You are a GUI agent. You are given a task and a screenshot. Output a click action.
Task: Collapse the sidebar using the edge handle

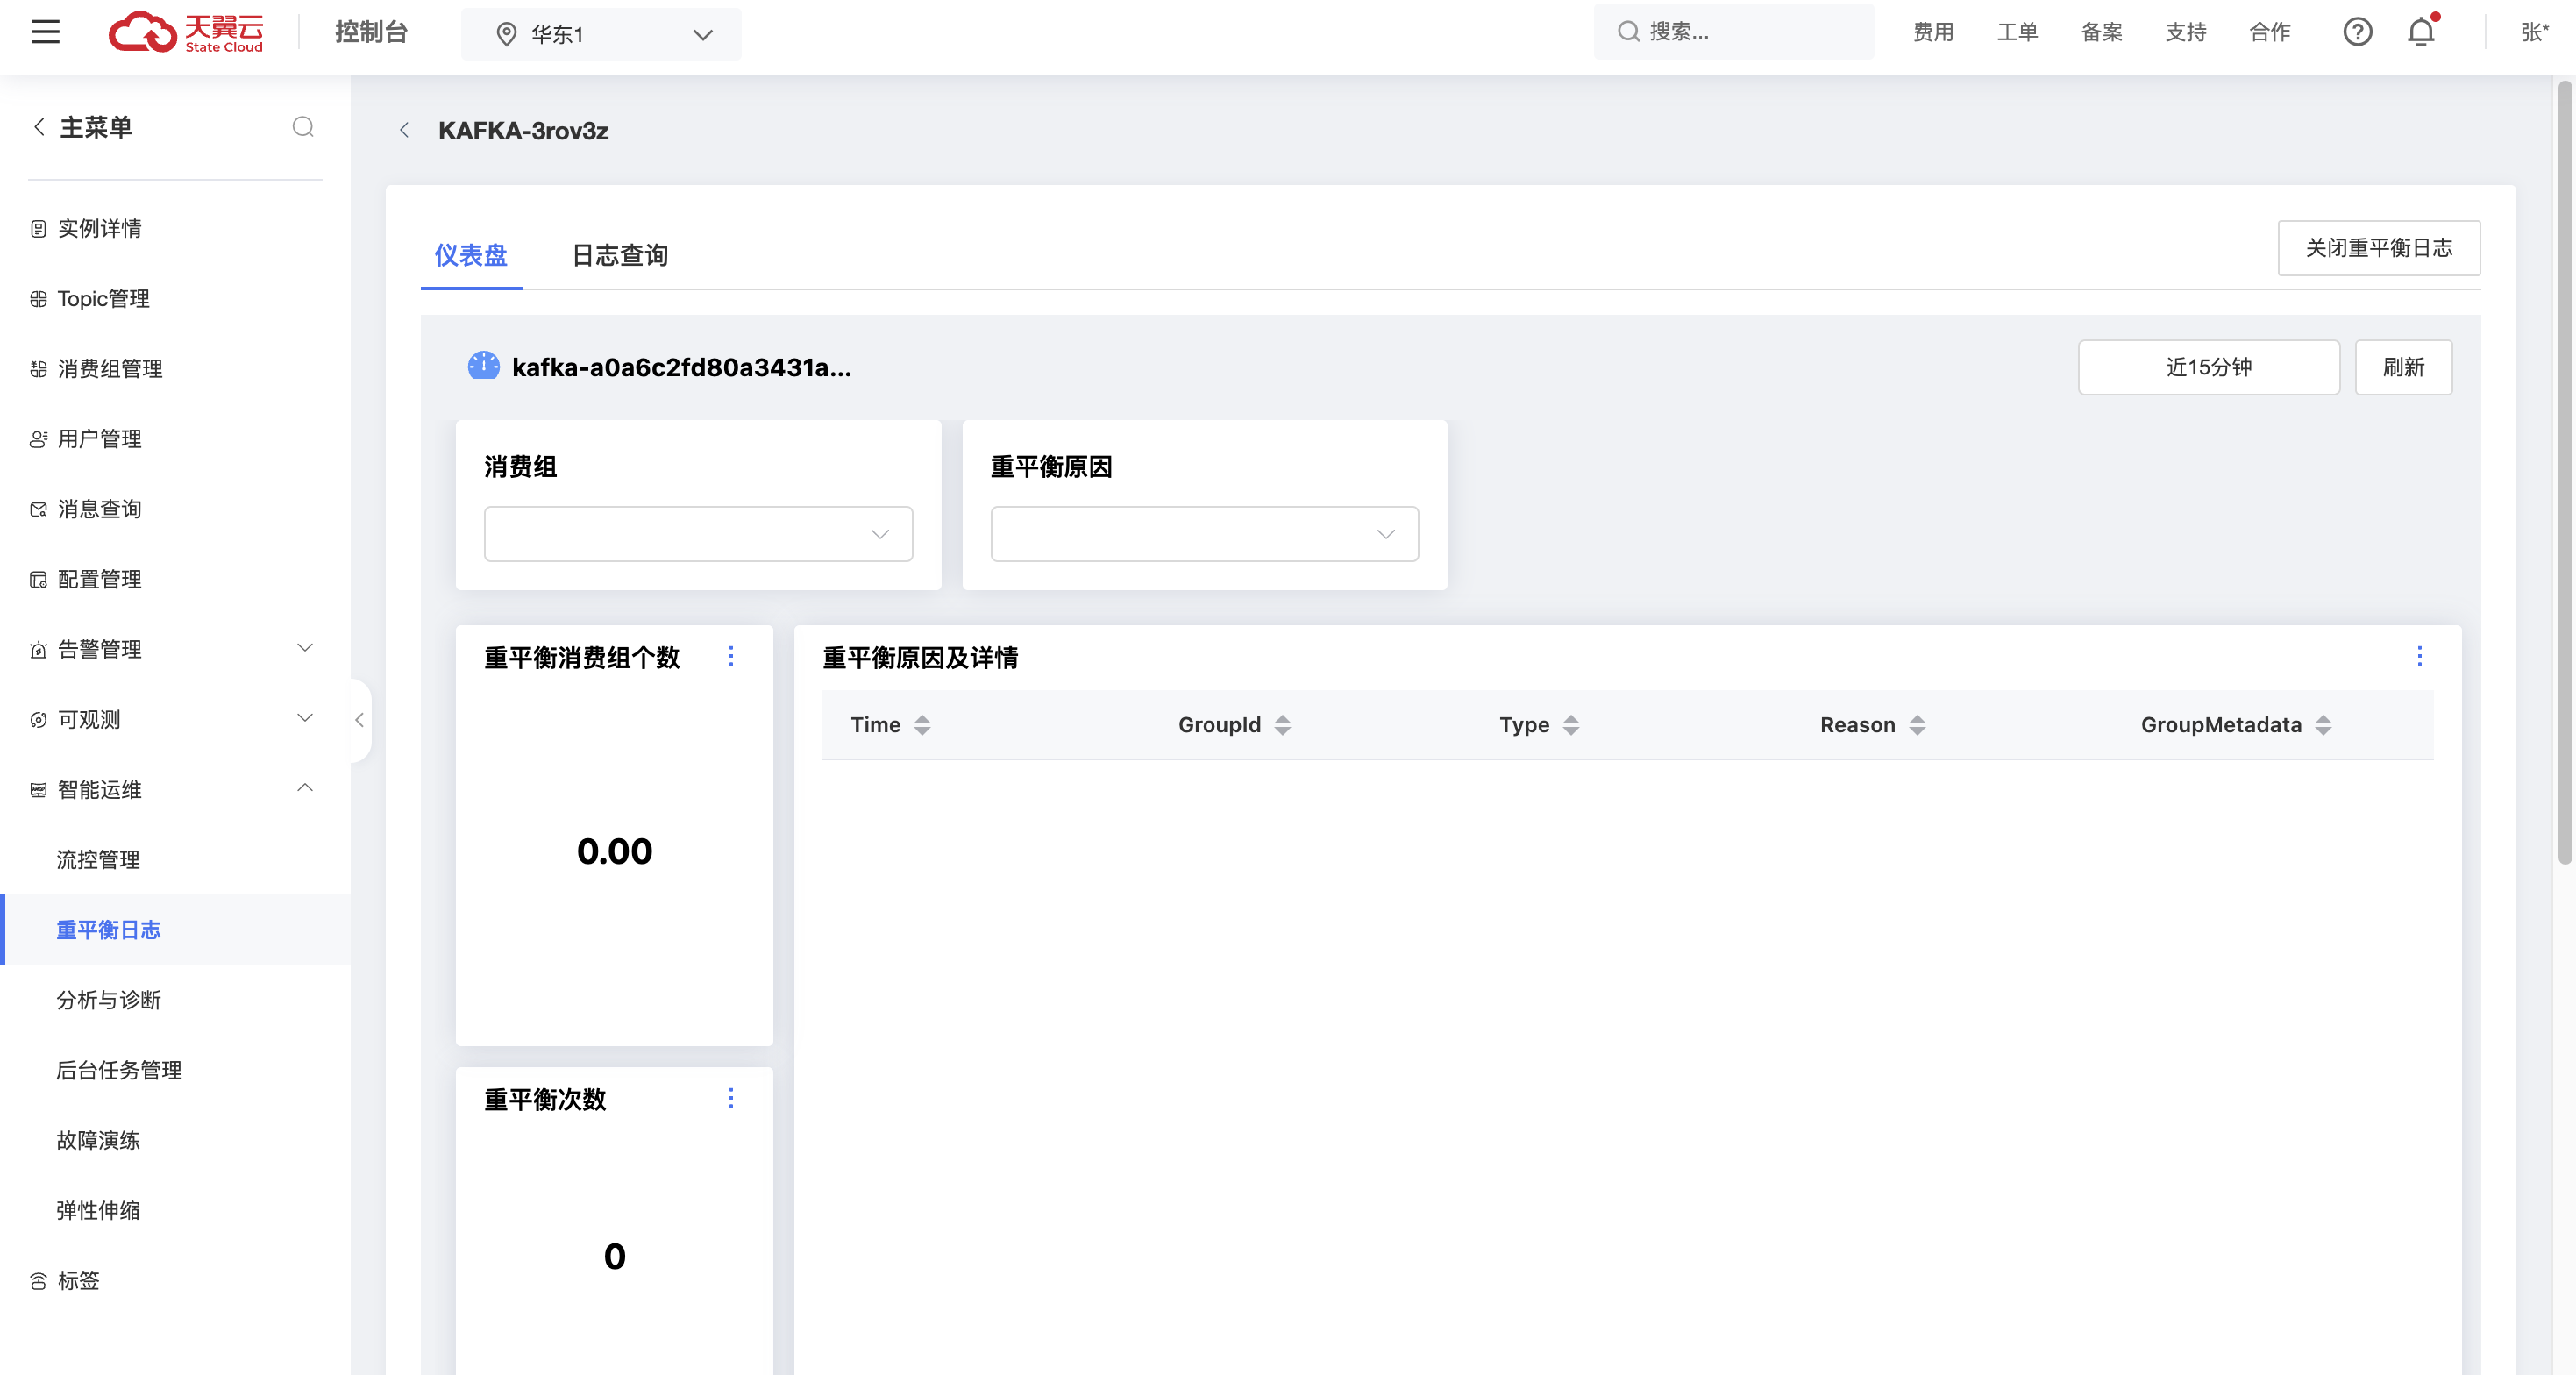360,720
